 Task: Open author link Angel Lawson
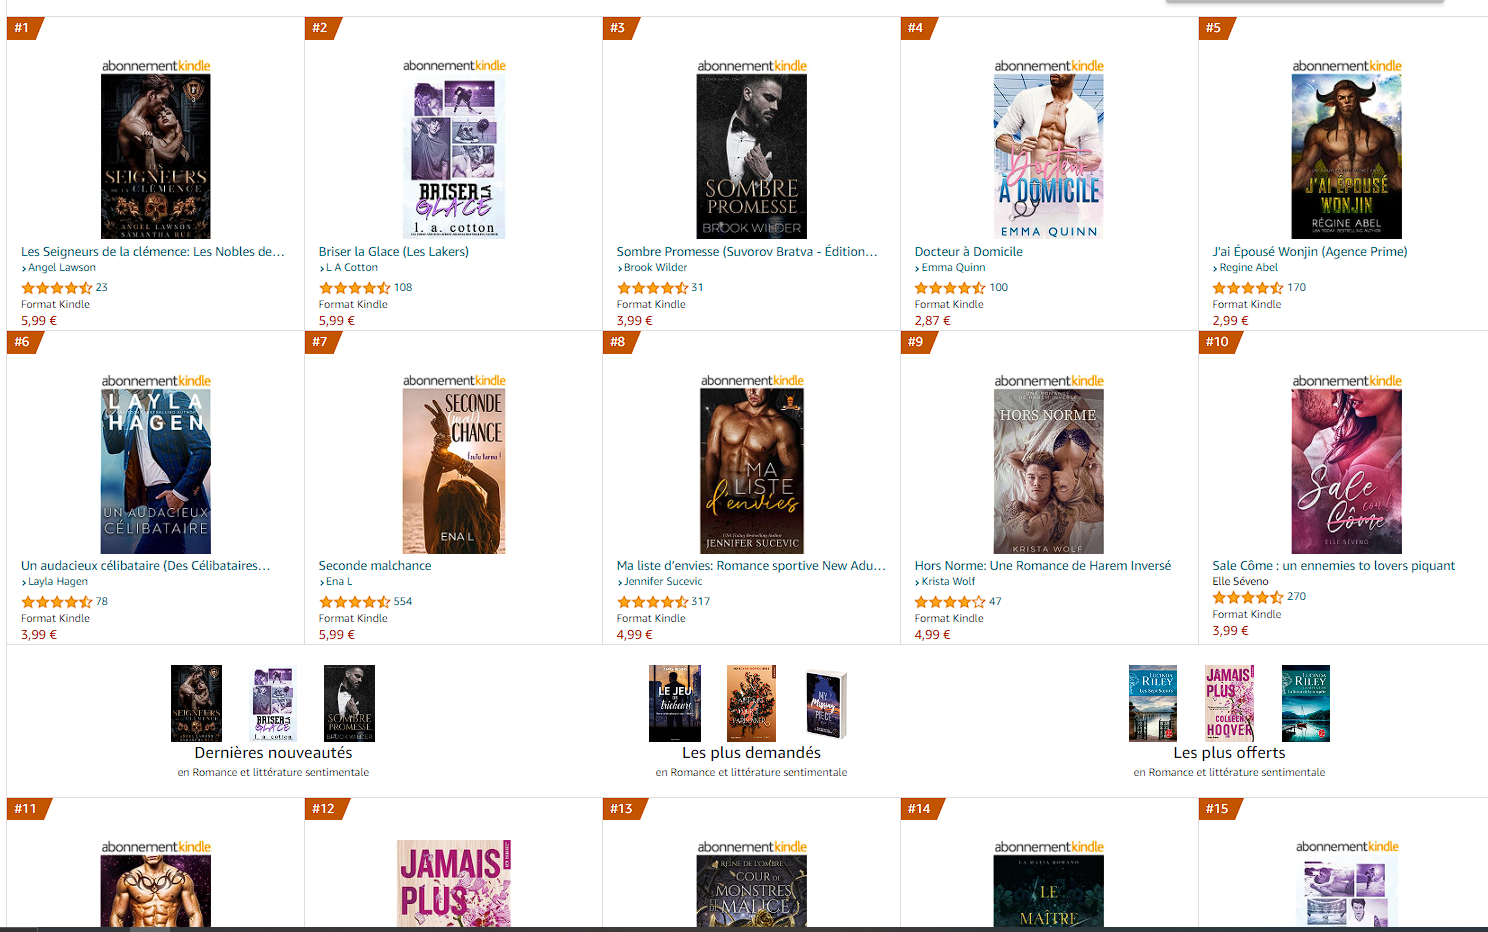pyautogui.click(x=62, y=268)
